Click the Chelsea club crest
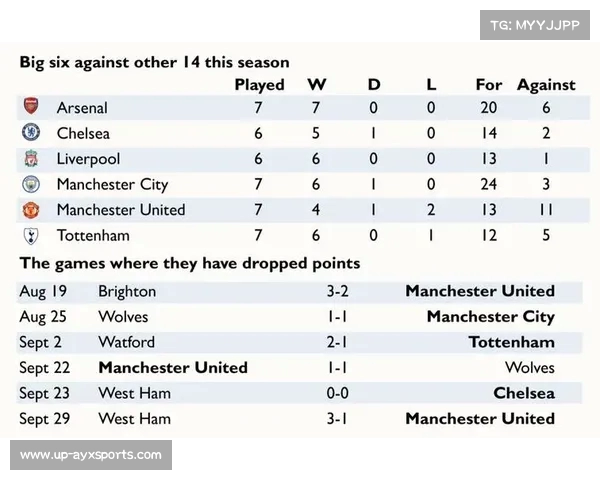The height and width of the screenshot is (480, 600). pos(31,132)
